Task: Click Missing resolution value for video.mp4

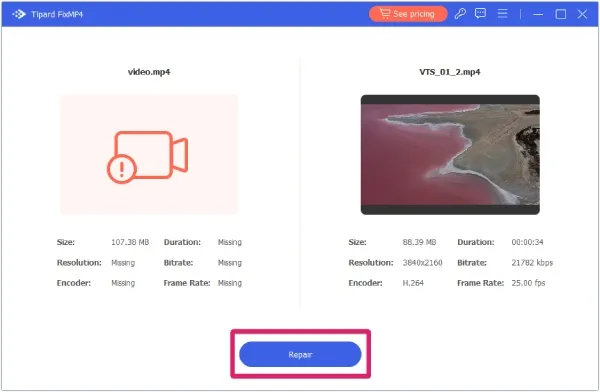Action: (x=123, y=263)
